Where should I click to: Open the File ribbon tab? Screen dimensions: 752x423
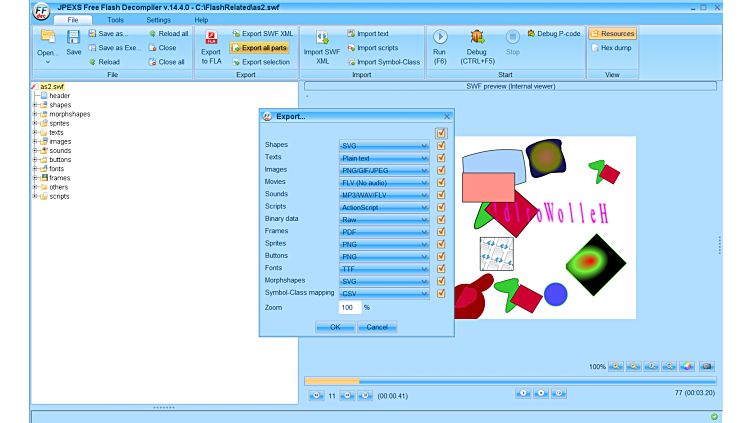pyautogui.click(x=73, y=20)
